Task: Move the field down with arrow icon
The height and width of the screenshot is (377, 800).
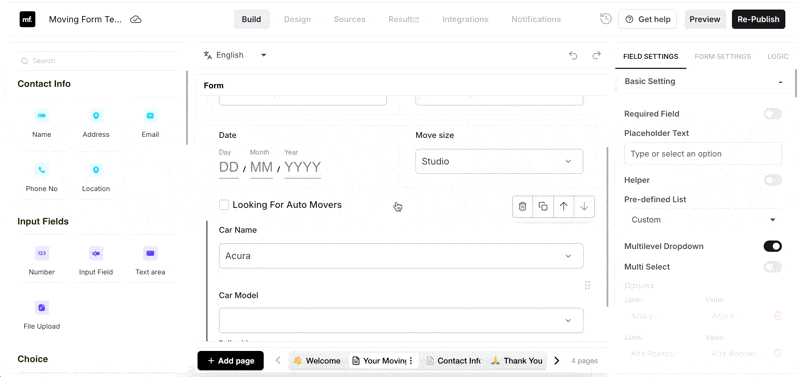Action: coord(584,206)
